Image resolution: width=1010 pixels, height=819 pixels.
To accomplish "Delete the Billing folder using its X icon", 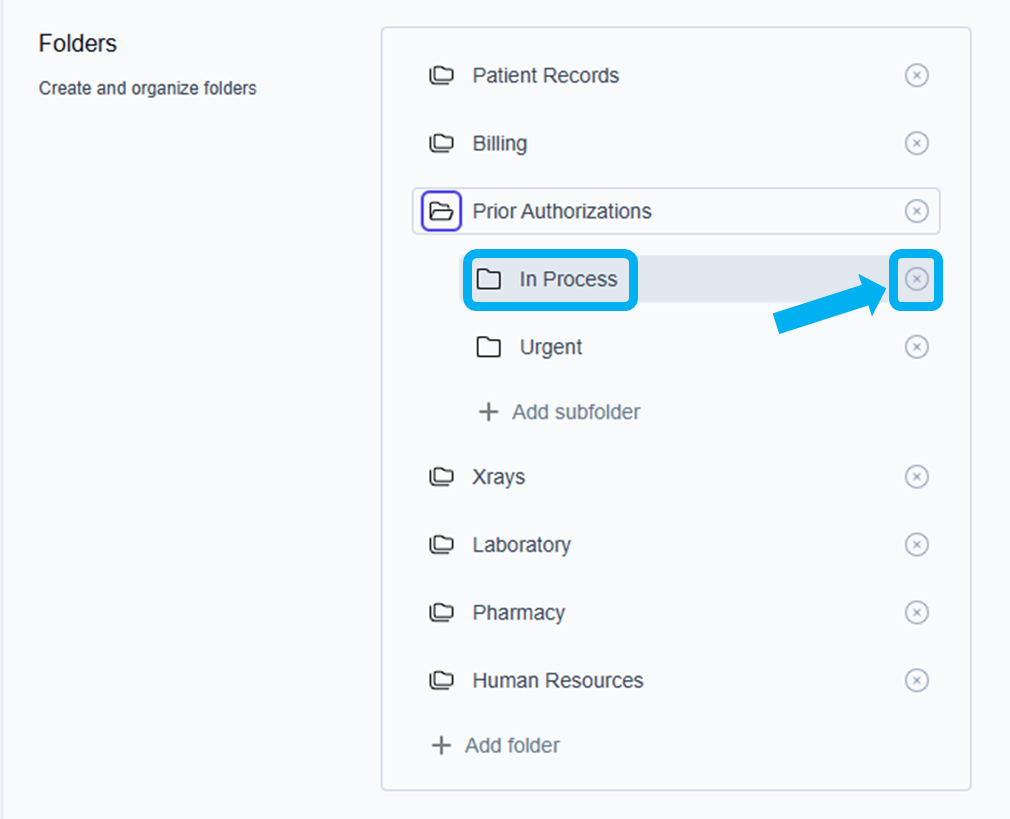I will [916, 143].
